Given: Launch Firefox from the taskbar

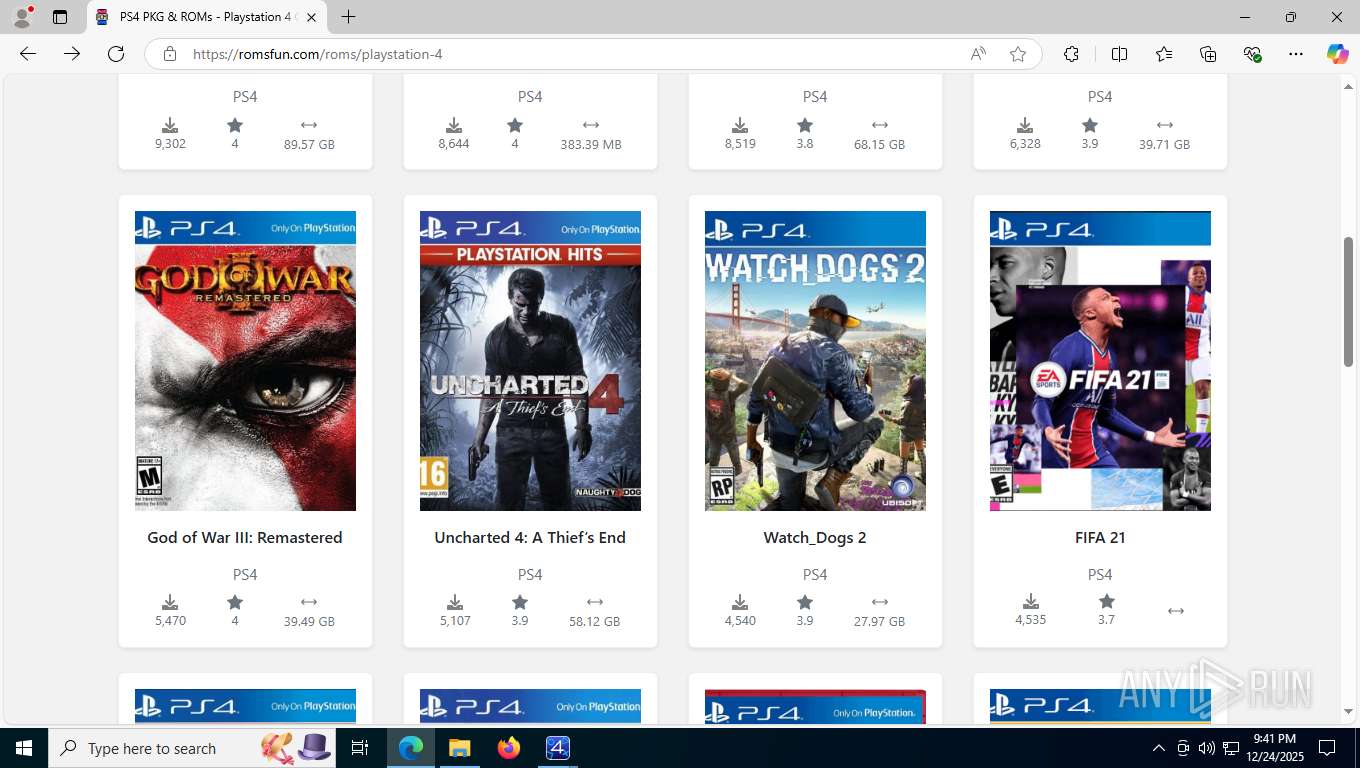Looking at the screenshot, I should (509, 748).
